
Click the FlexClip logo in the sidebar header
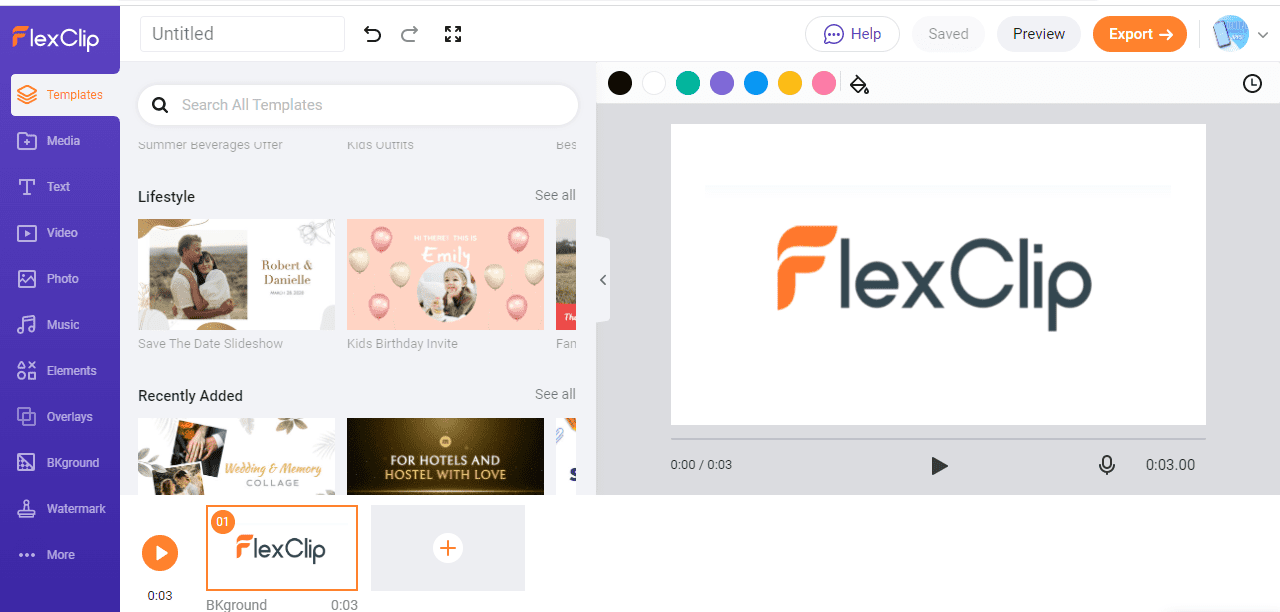click(56, 38)
